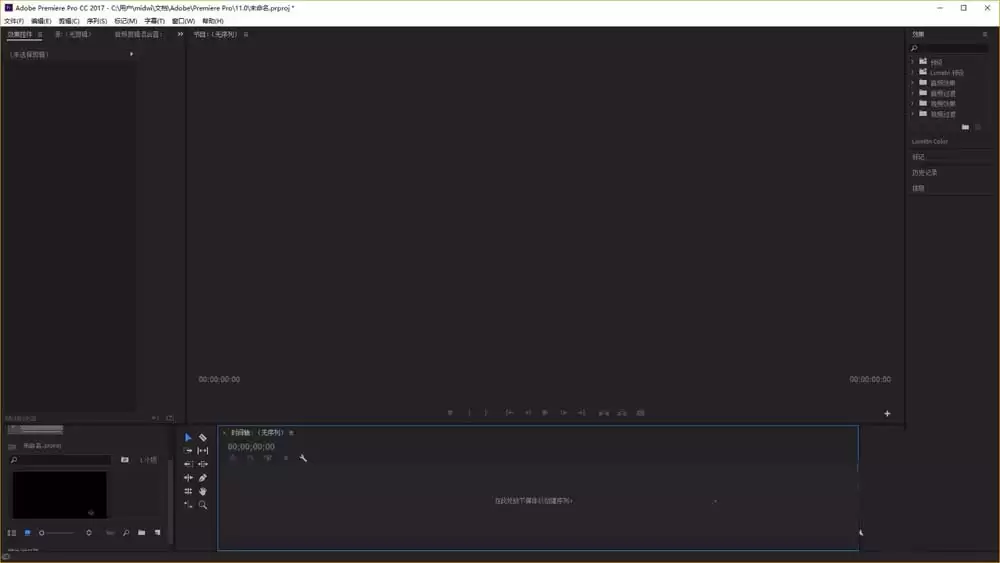This screenshot has height=563, width=1000.
Task: Open timeline display settings wrench
Action: [x=303, y=458]
